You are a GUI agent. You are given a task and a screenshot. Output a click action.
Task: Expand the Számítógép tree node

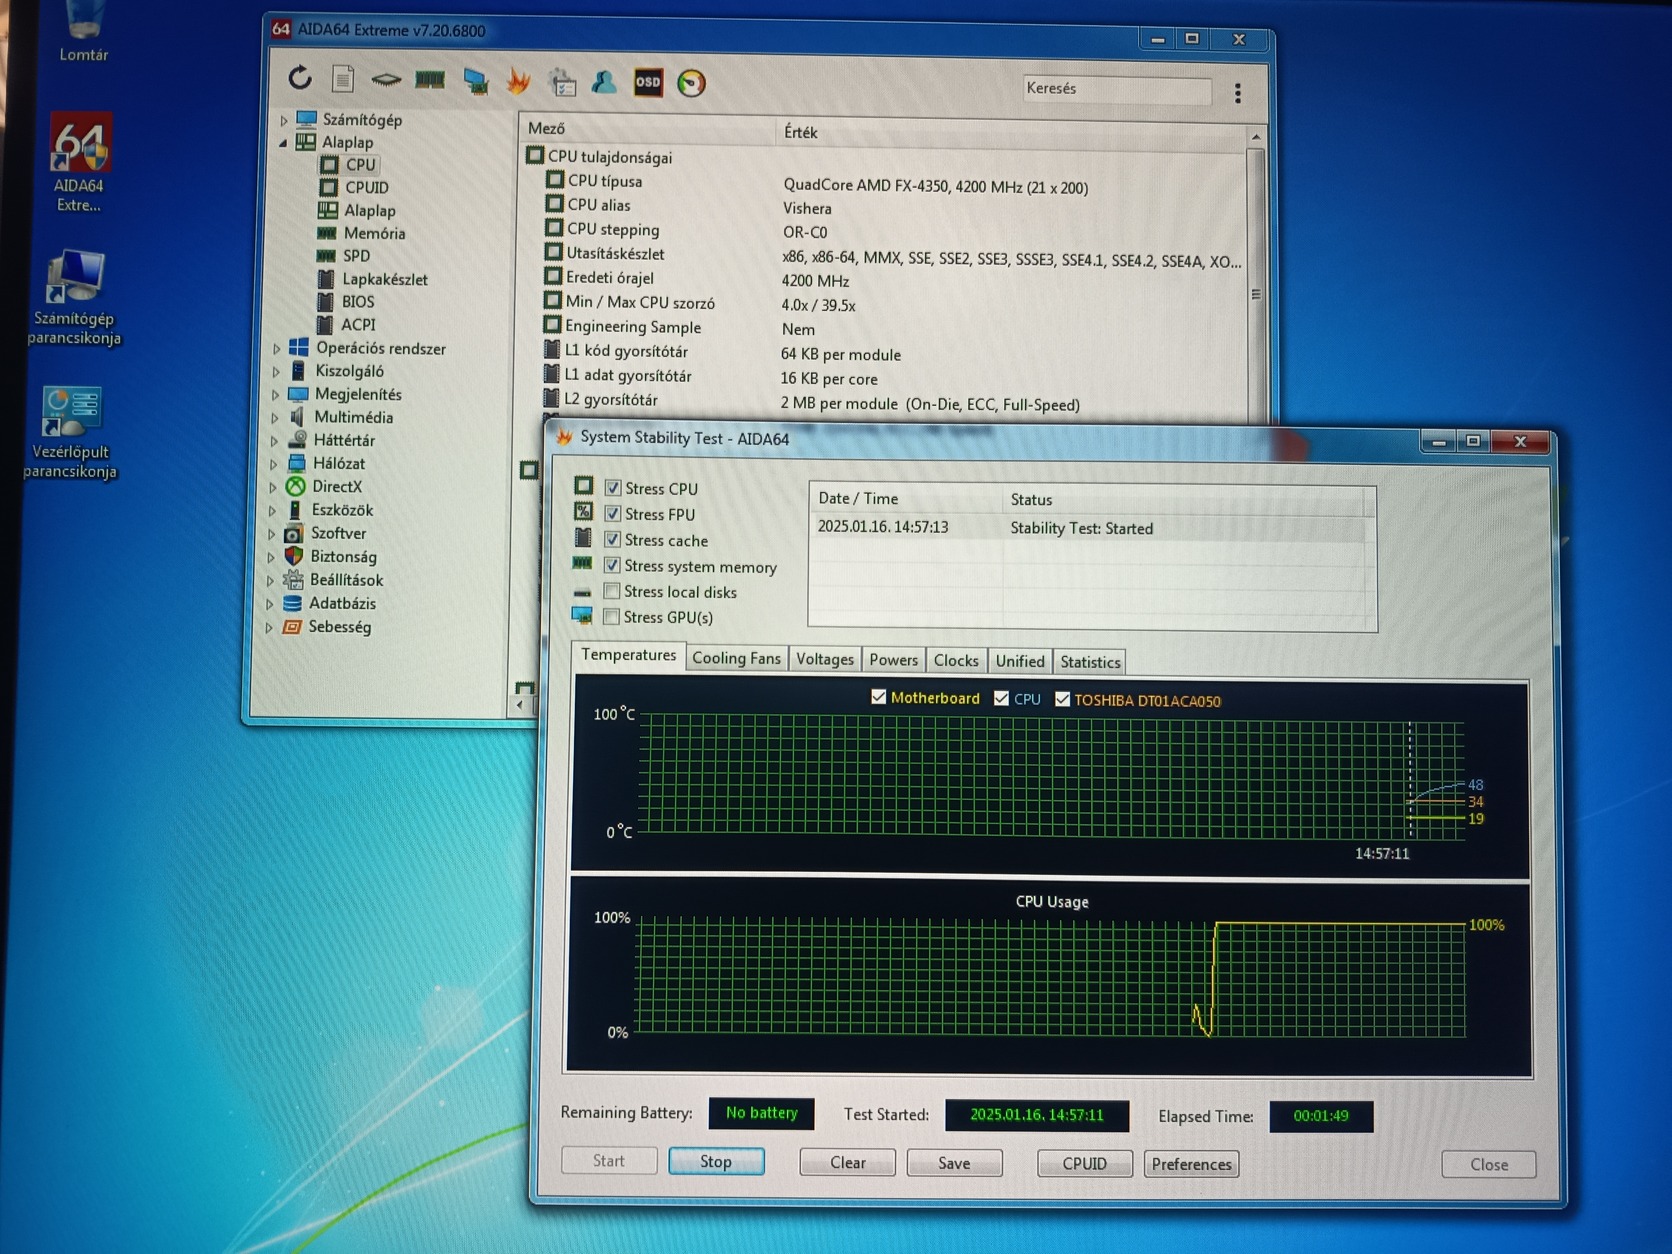click(284, 121)
